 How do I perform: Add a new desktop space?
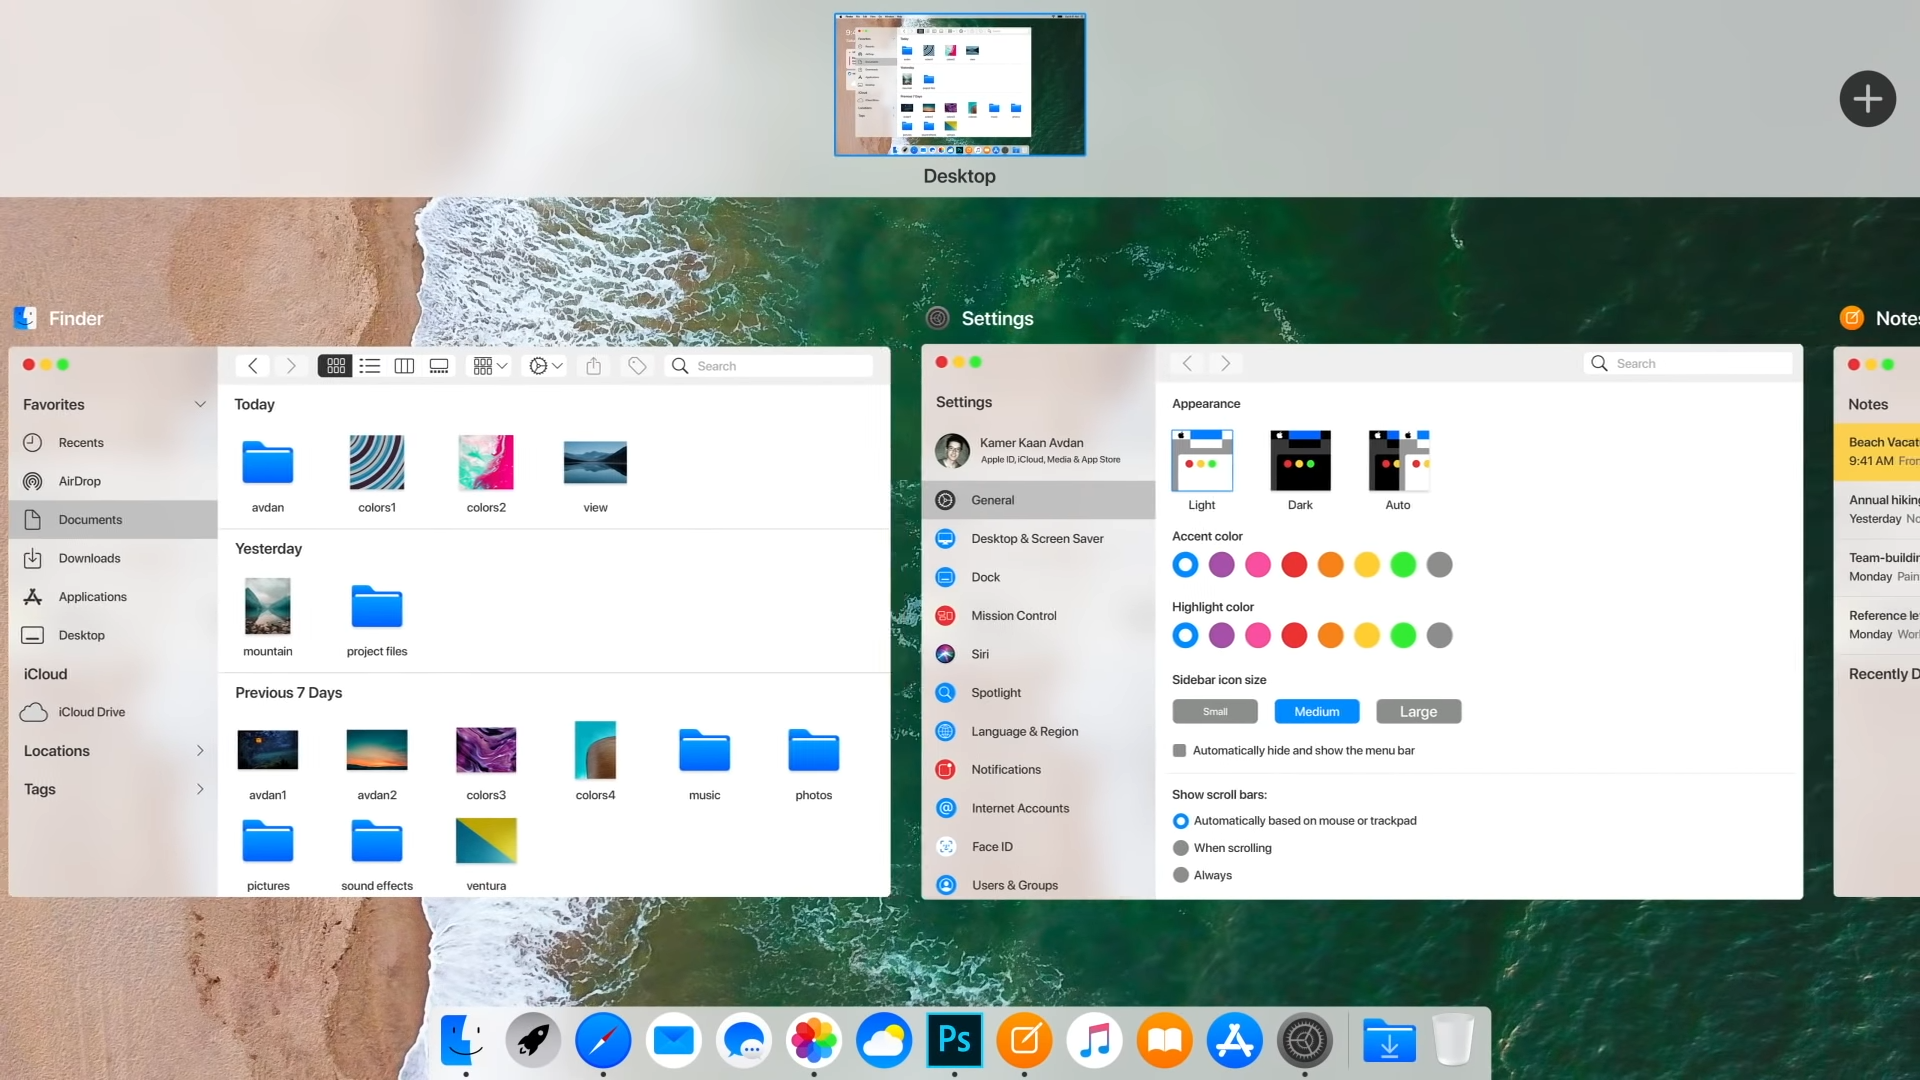pyautogui.click(x=1867, y=98)
